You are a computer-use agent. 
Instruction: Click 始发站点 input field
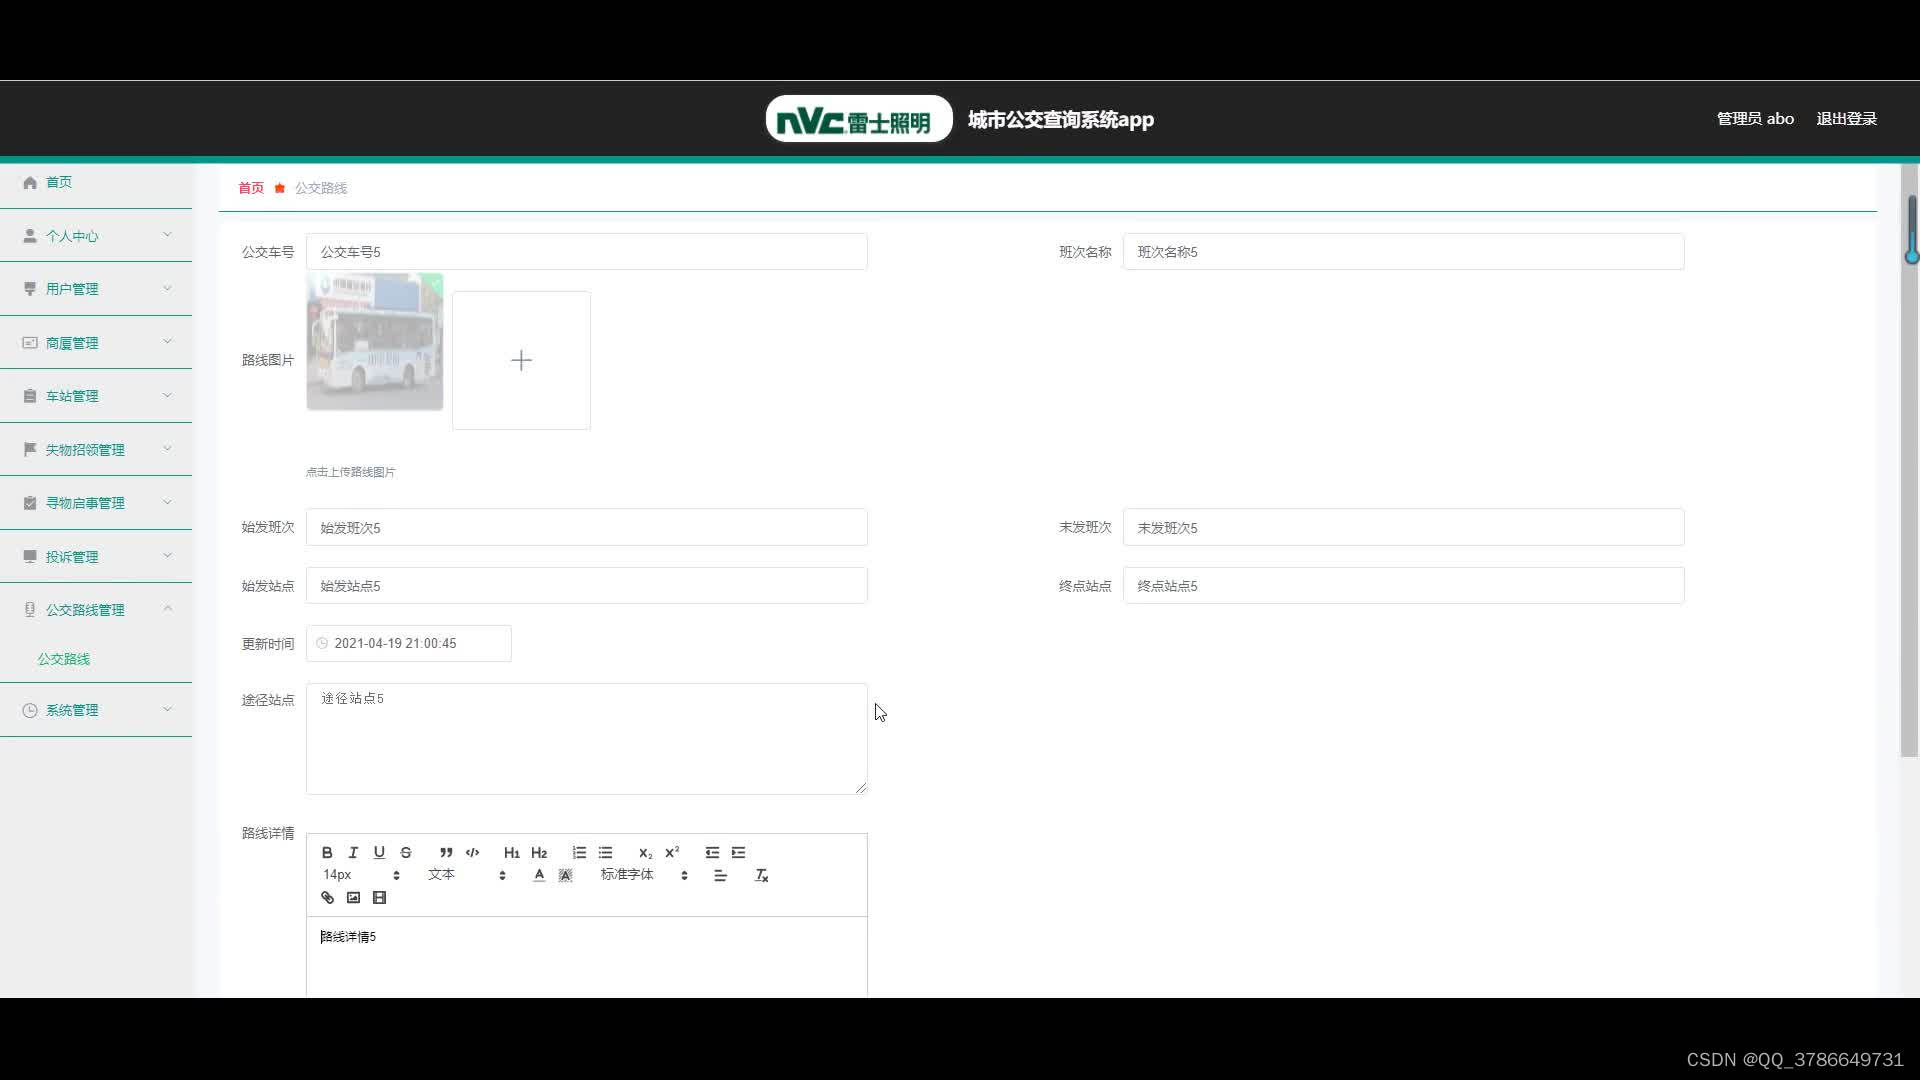tap(587, 586)
